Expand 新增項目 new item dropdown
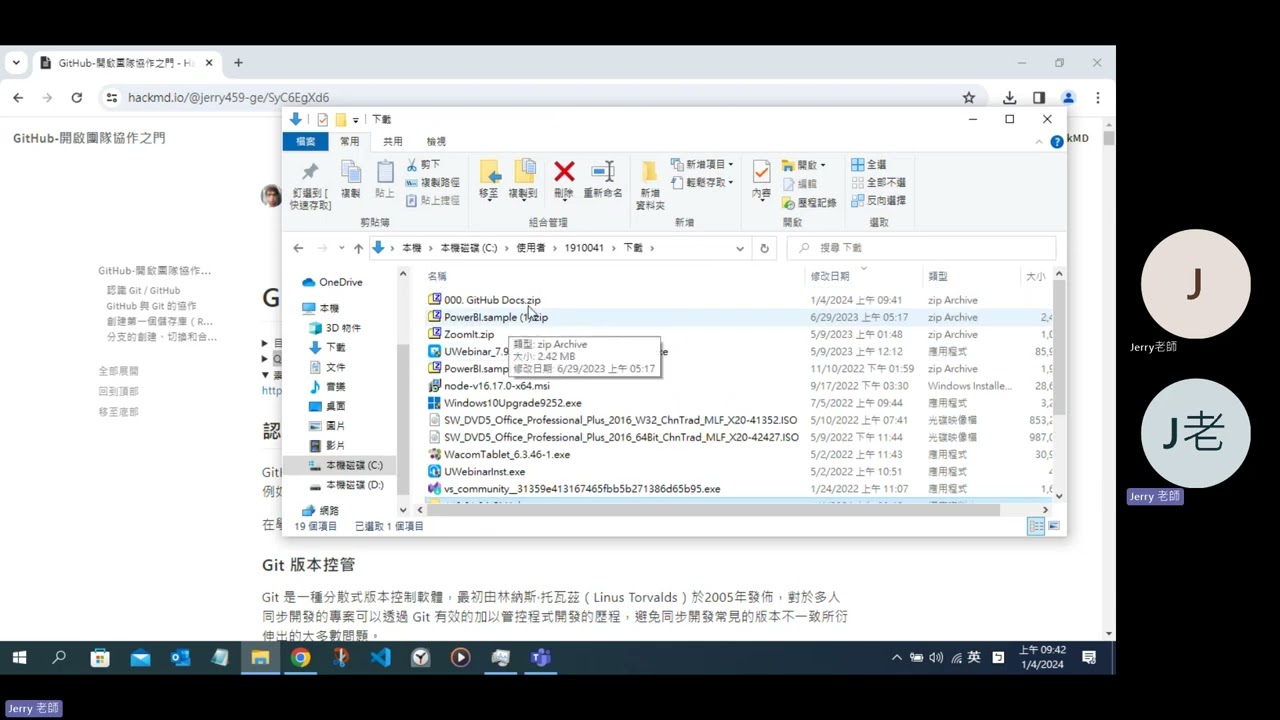Viewport: 1280px width, 720px height. [x=702, y=164]
